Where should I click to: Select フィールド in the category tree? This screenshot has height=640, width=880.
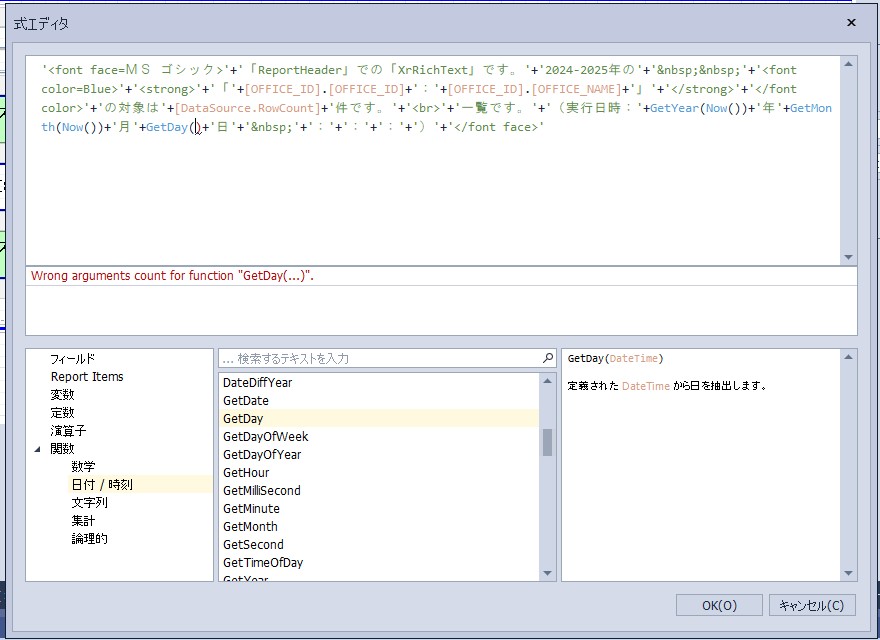point(73,359)
